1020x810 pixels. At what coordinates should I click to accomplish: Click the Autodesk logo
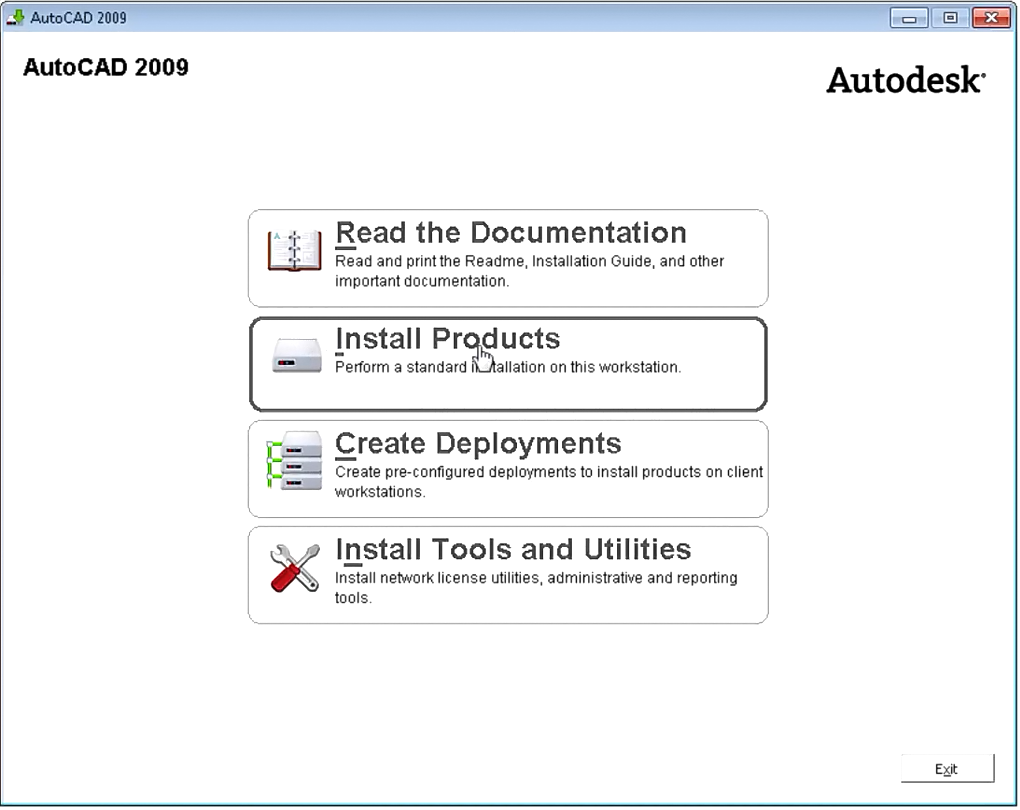pos(906,80)
